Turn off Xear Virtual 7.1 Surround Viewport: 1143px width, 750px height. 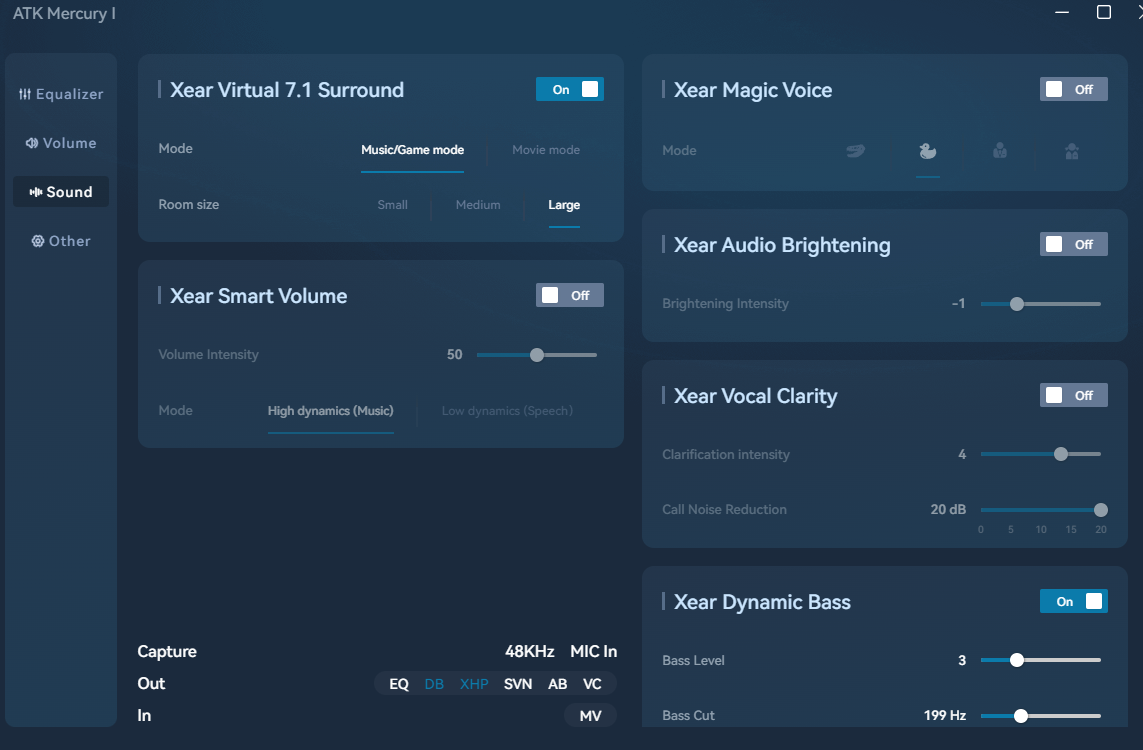pos(569,89)
